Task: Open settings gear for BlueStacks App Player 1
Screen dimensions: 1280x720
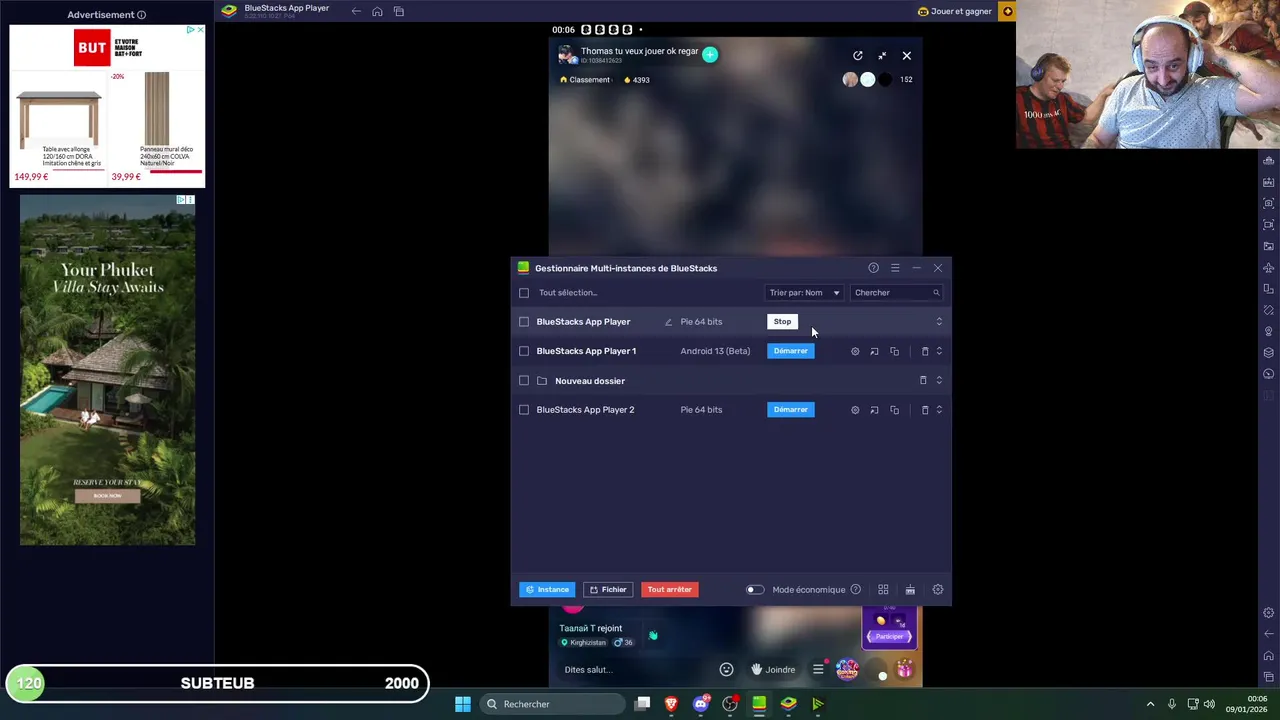Action: coord(855,351)
